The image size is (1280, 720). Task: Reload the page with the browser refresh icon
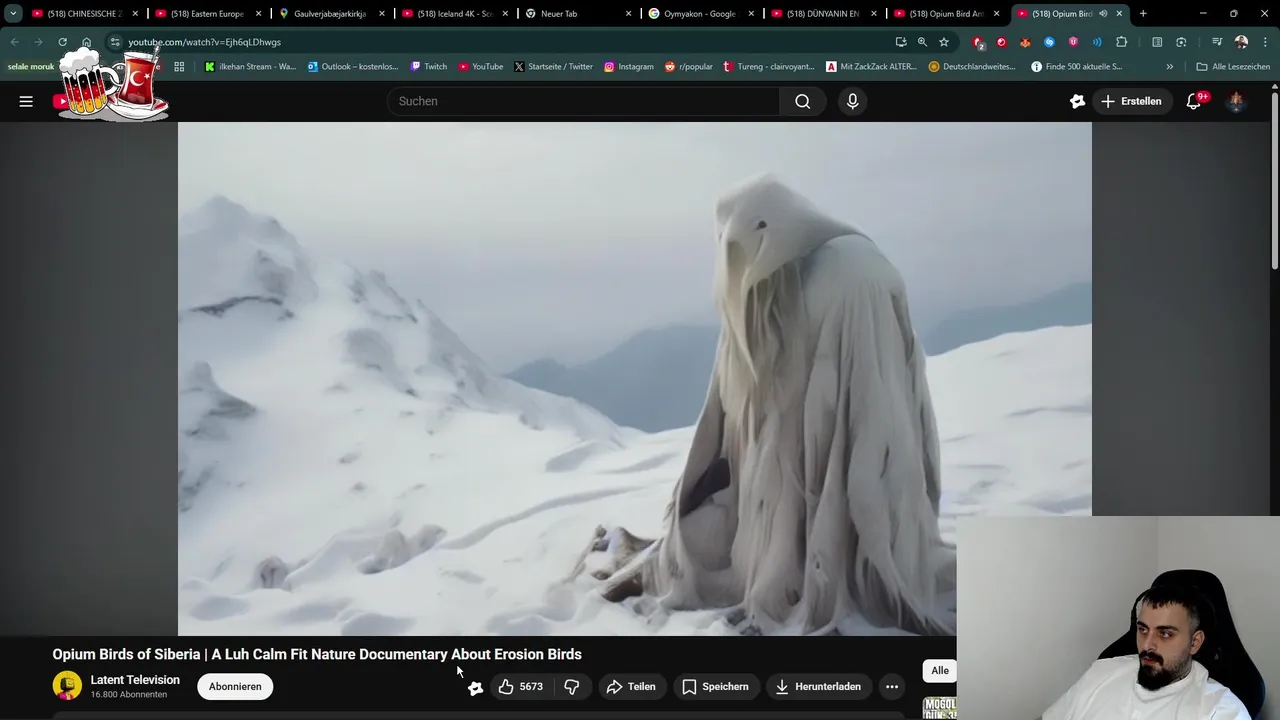pos(62,42)
